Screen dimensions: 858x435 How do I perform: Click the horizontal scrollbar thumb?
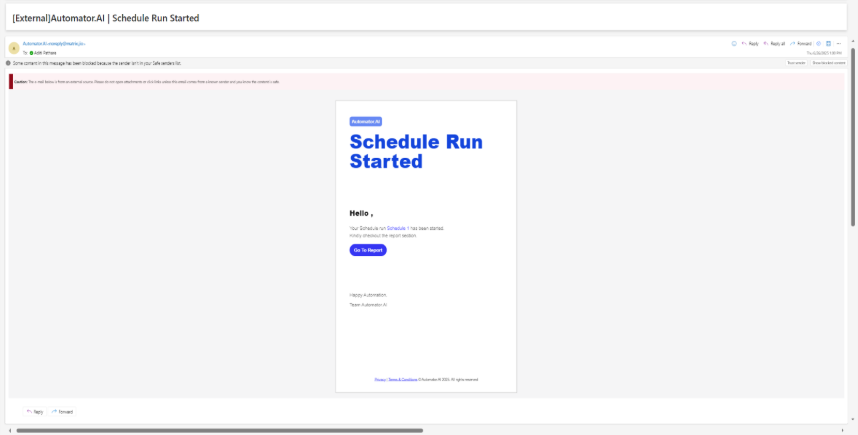tap(219, 431)
